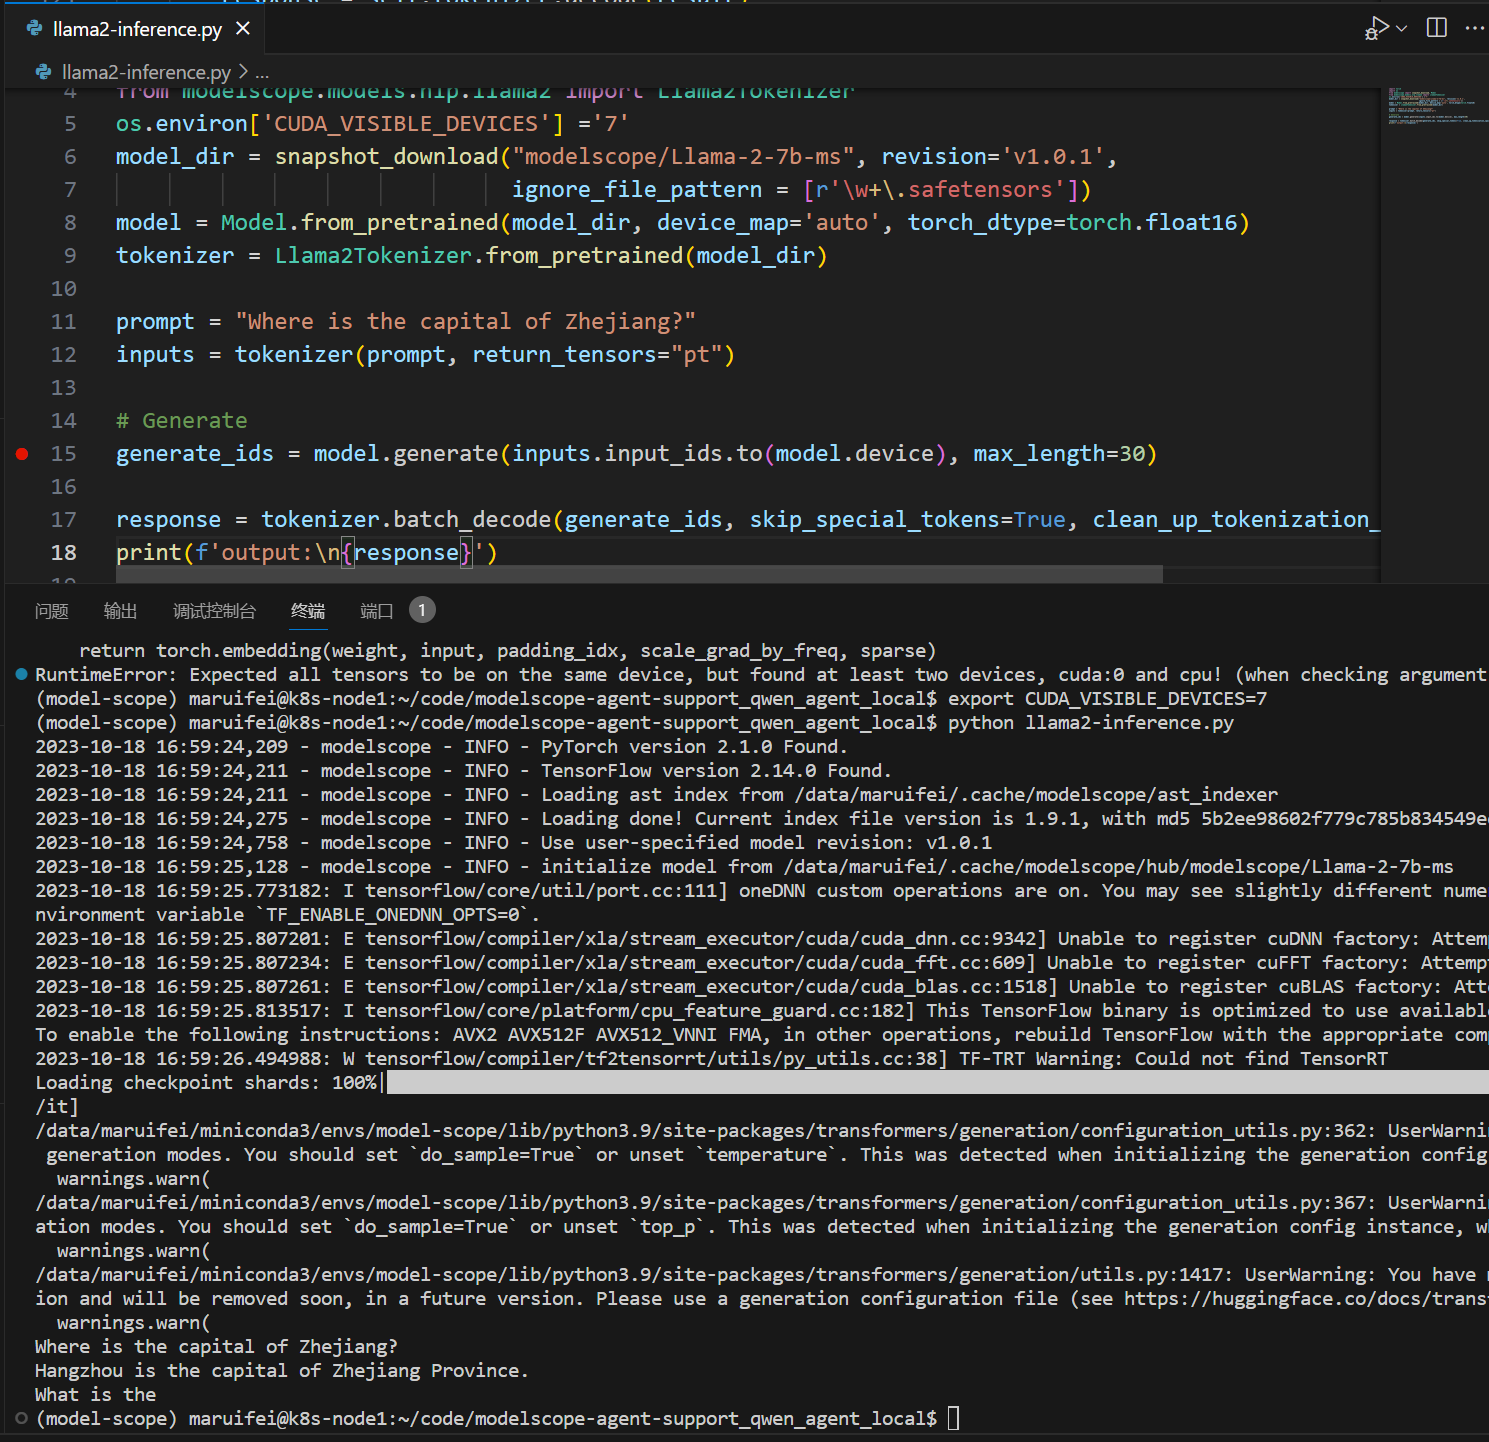Click the 'snapshot_download' call on line 6

(x=386, y=157)
